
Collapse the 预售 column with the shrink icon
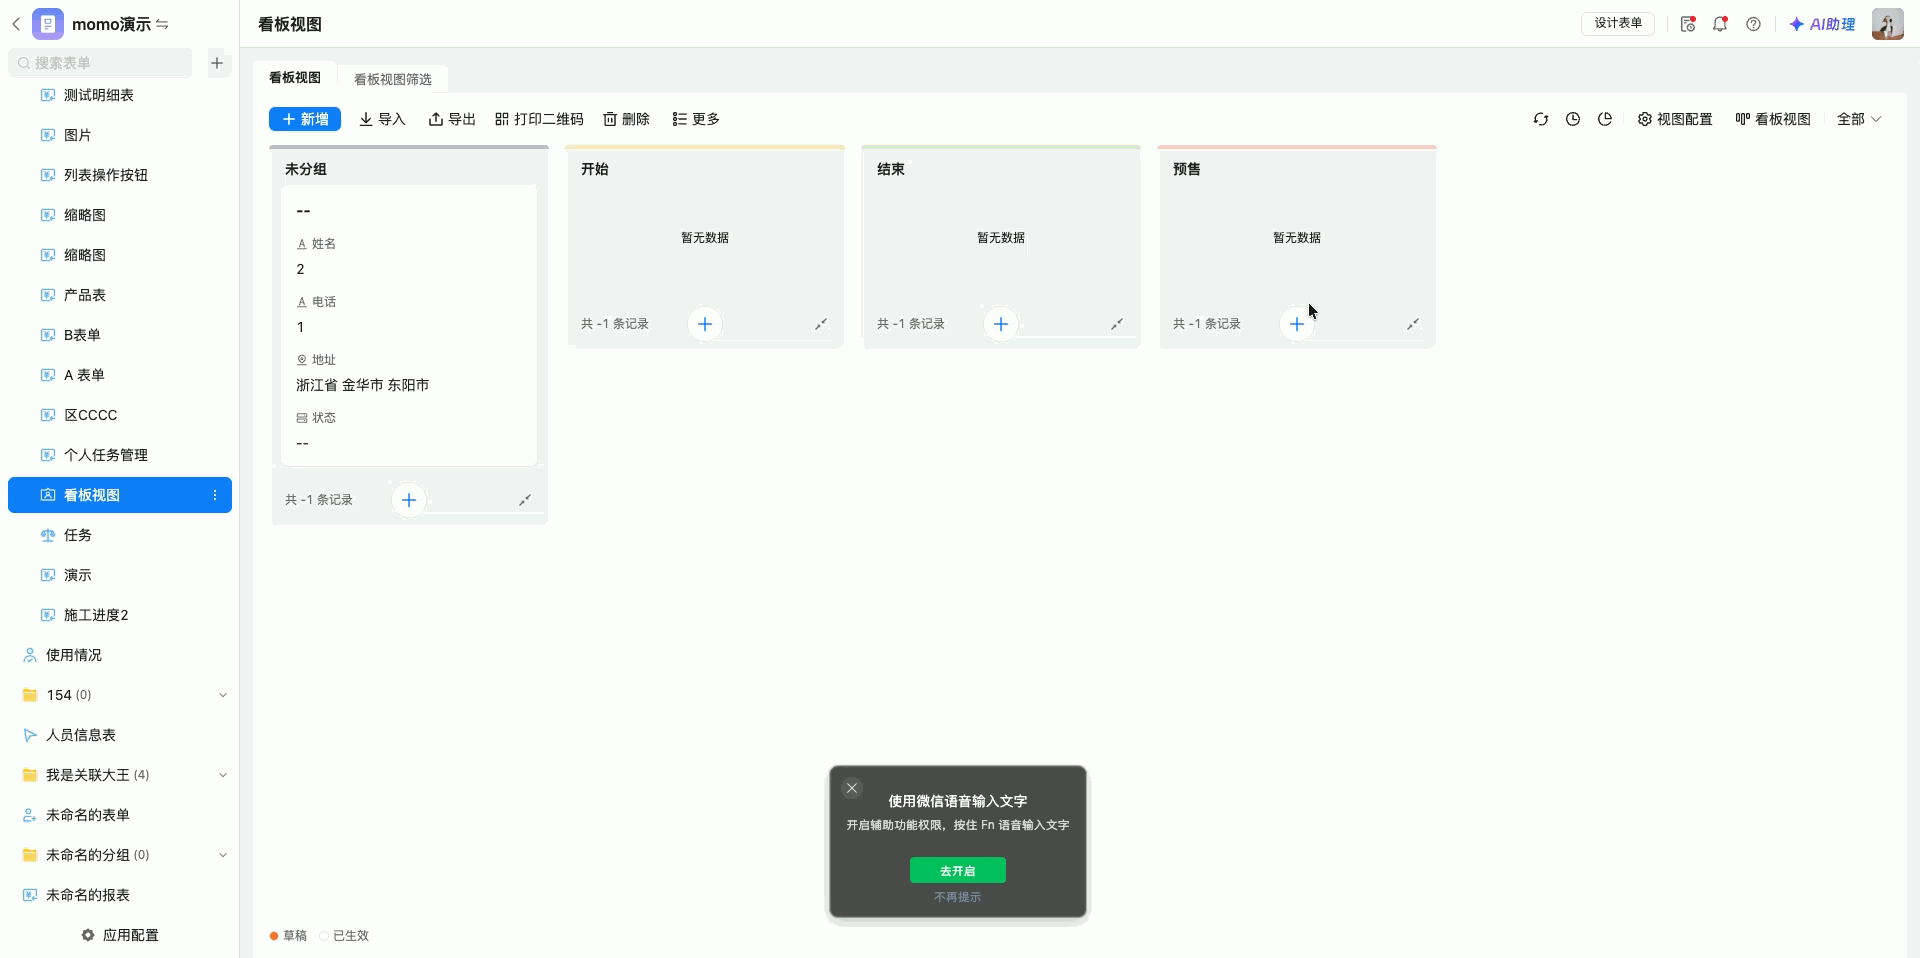[1413, 324]
